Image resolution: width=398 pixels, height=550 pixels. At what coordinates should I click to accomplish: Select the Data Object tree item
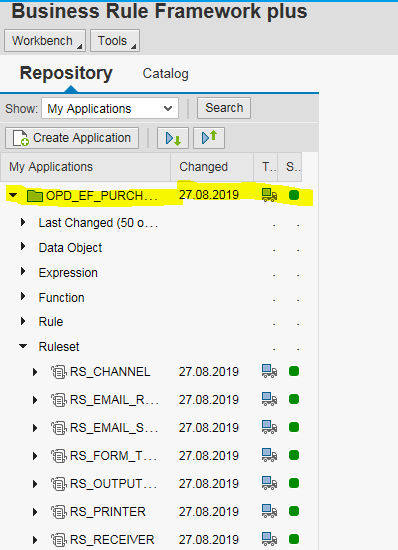(x=70, y=248)
